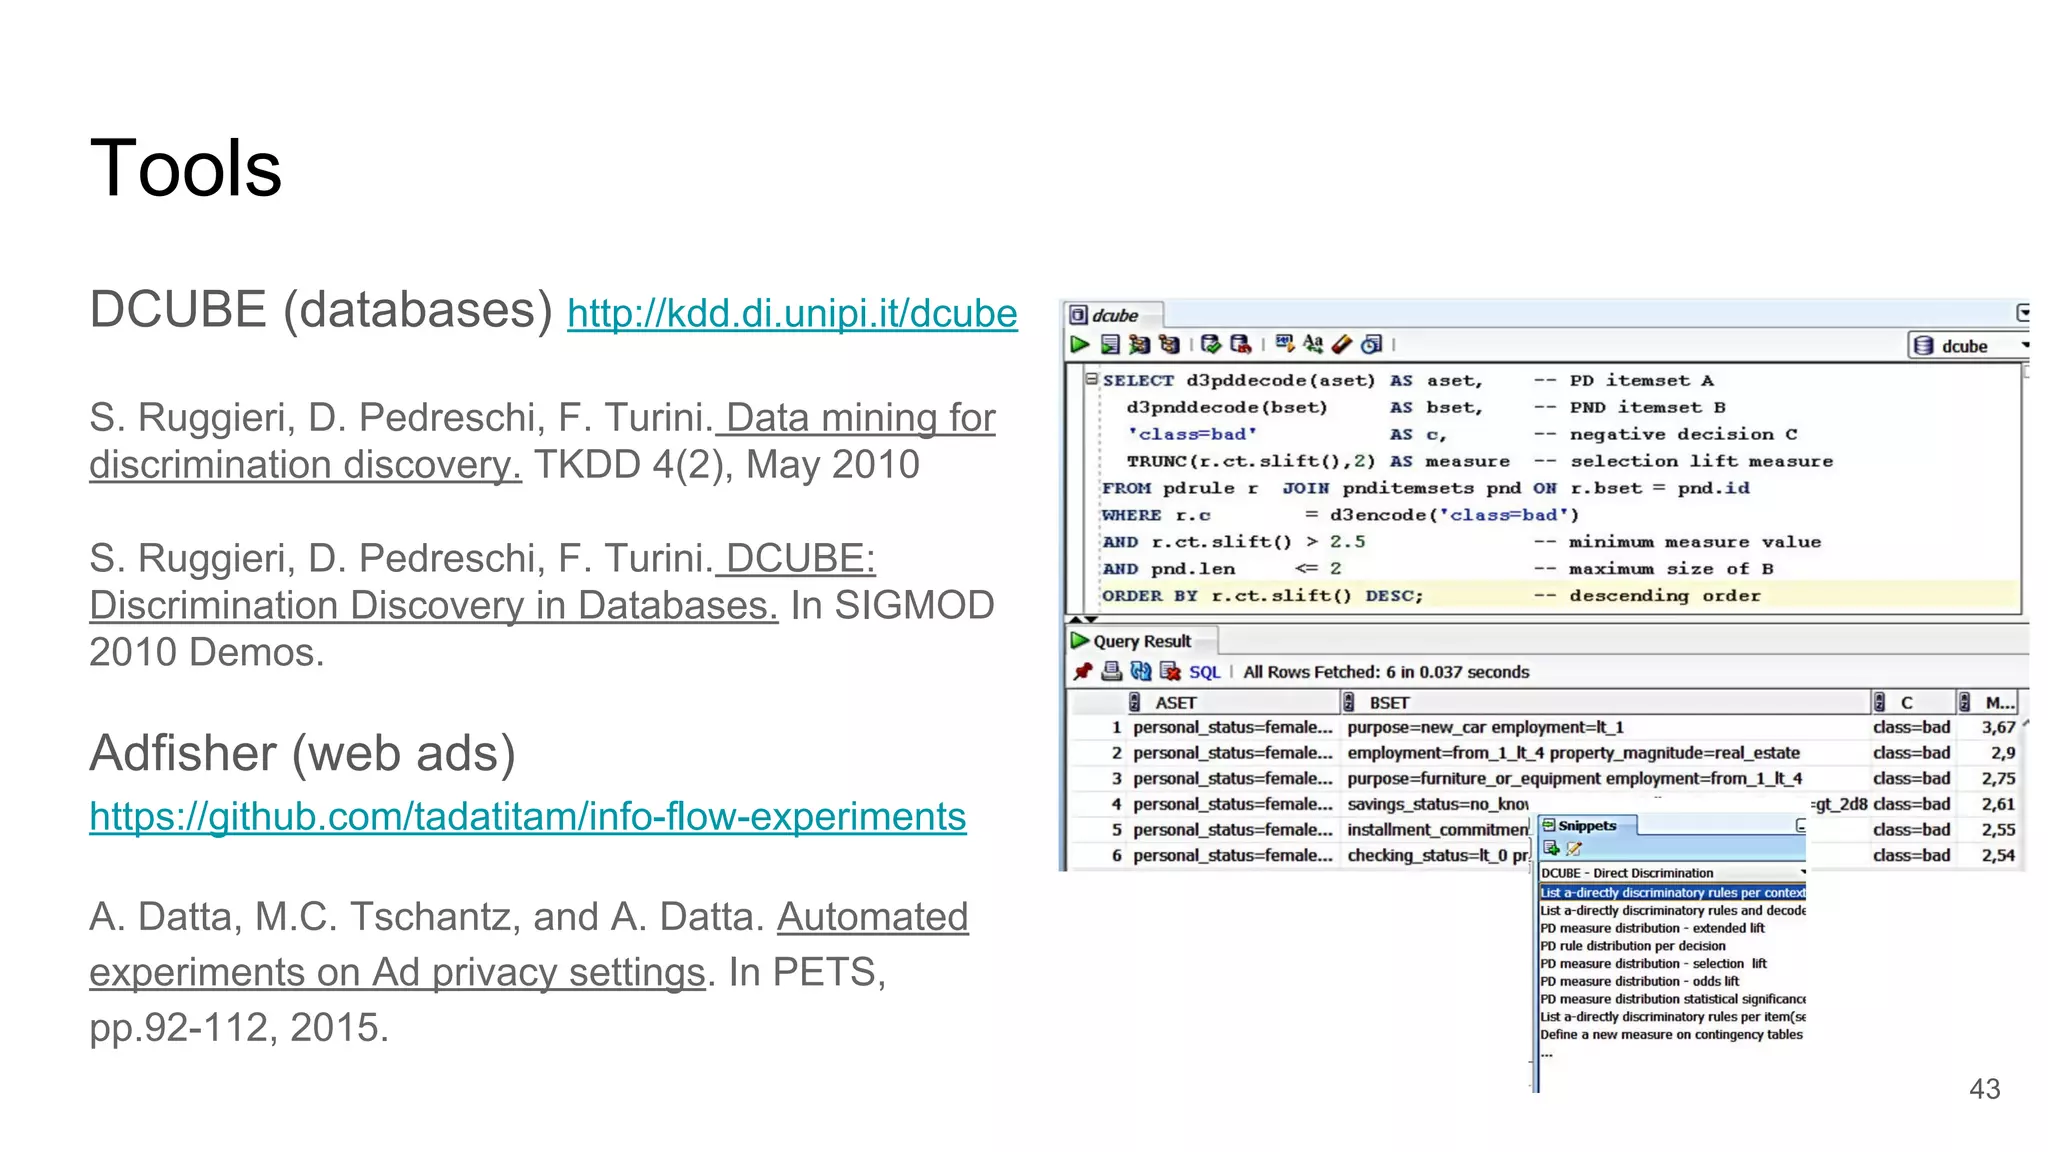This screenshot has width=2048, height=1152.
Task: Run the SQL statement with green arrow
Action: [x=1079, y=345]
